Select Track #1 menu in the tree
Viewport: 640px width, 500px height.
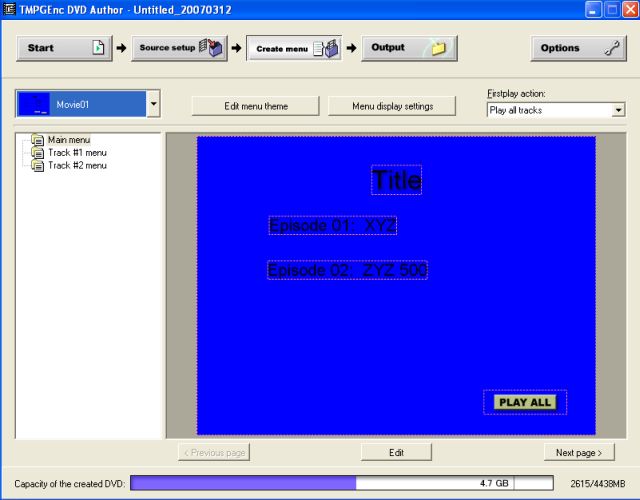(77, 153)
